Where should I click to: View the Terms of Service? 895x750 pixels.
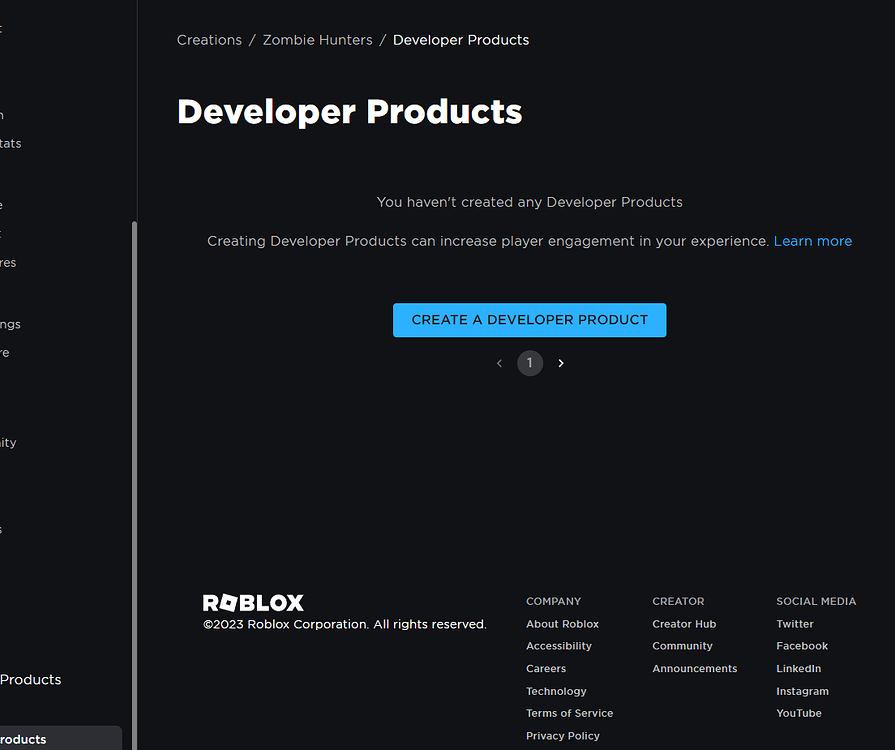coord(569,713)
